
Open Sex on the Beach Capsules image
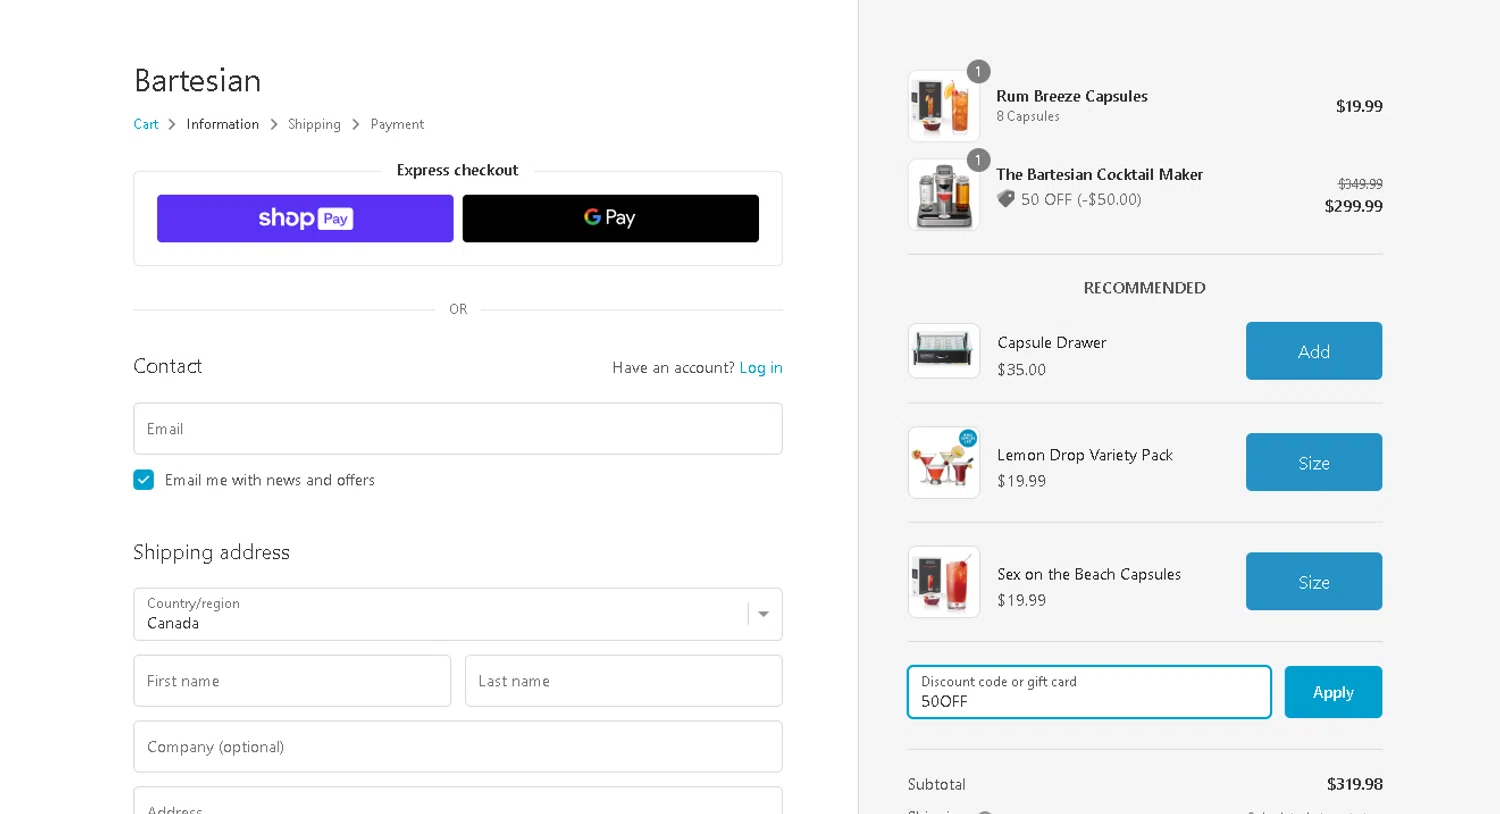coord(944,582)
